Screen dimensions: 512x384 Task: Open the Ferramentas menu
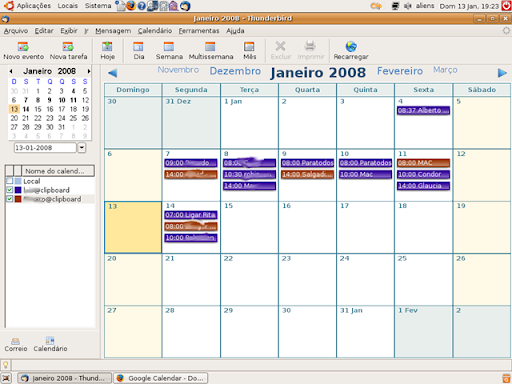[x=199, y=31]
